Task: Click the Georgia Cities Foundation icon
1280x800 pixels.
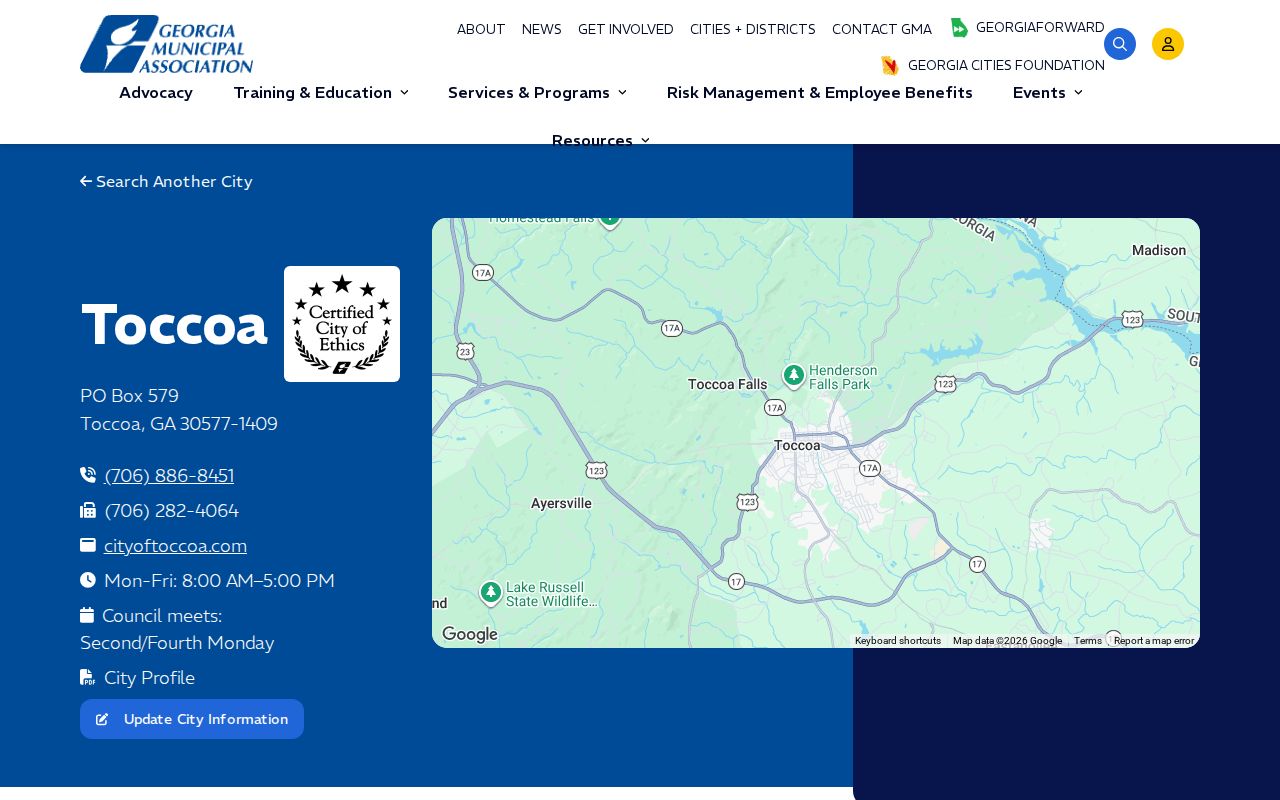Action: coord(889,66)
